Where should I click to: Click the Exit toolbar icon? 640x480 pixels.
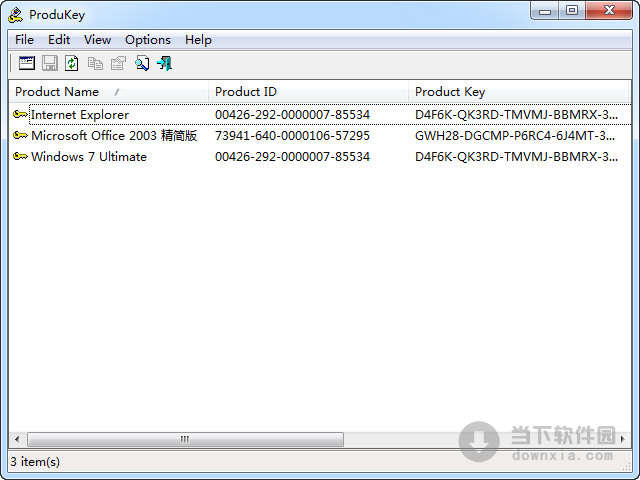pos(165,63)
